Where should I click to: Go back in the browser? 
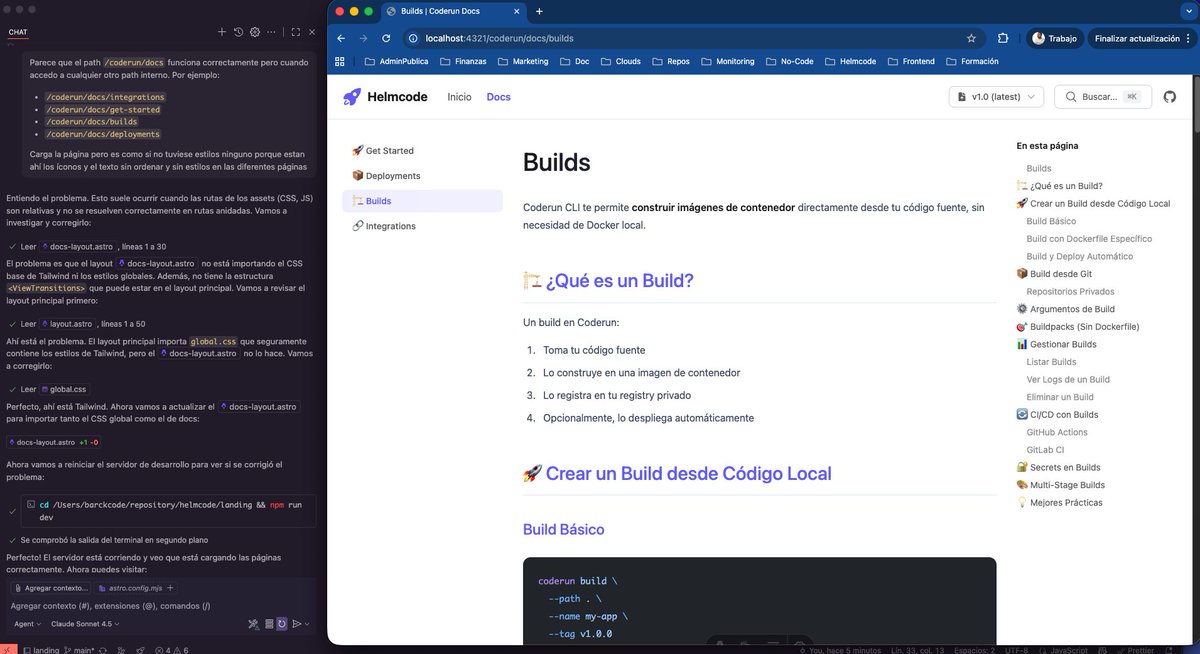click(x=341, y=38)
